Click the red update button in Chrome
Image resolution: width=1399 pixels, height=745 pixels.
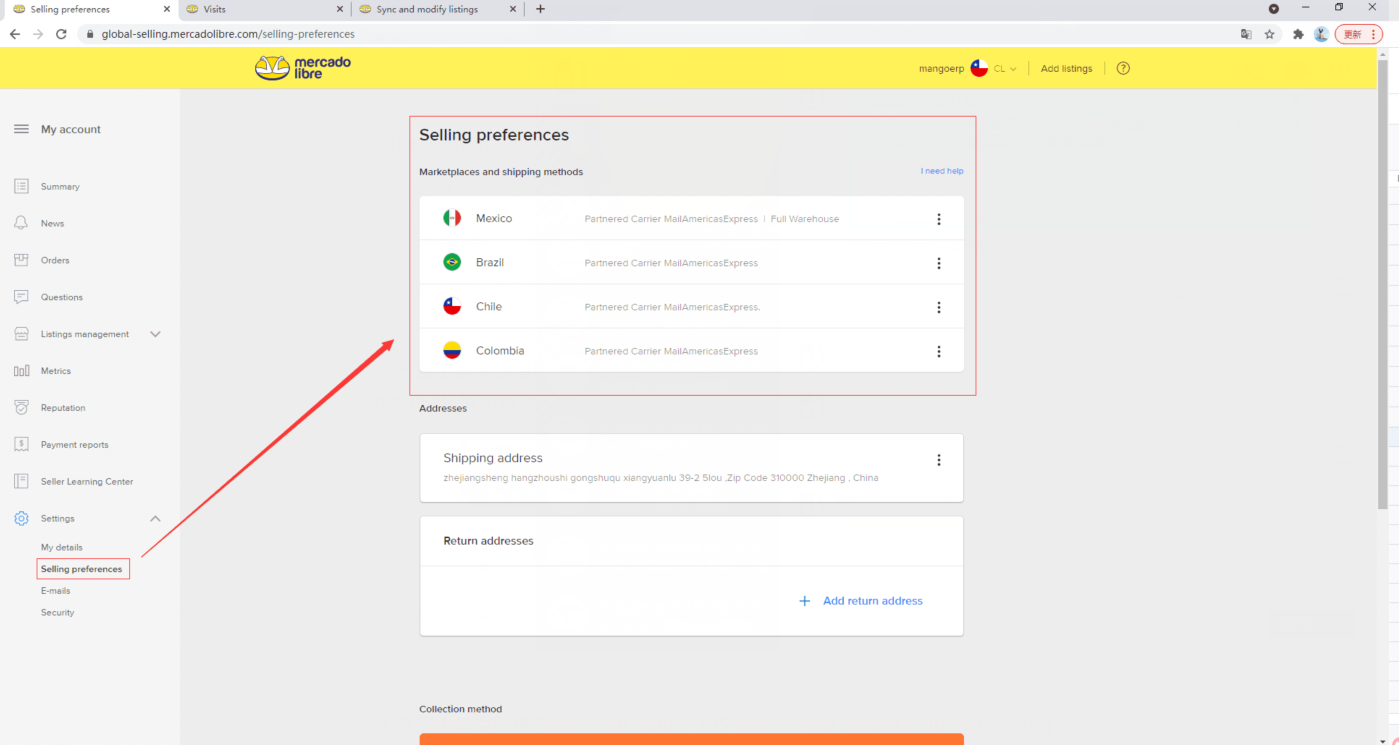pos(1359,34)
